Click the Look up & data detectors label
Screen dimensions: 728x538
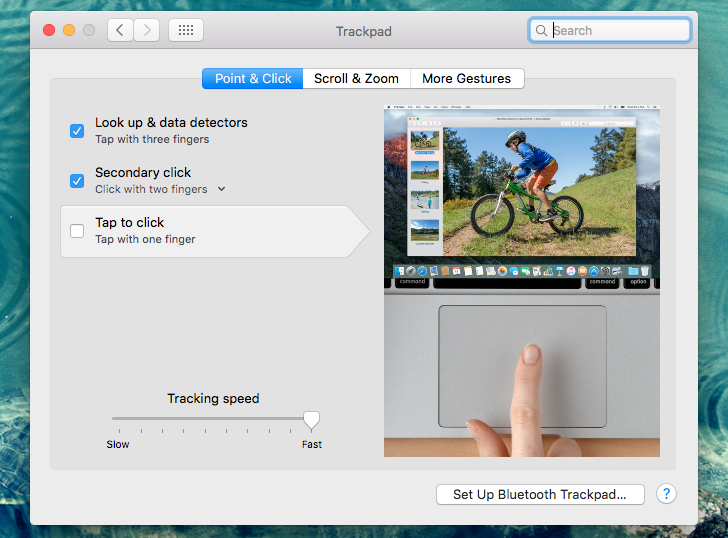[x=171, y=123]
